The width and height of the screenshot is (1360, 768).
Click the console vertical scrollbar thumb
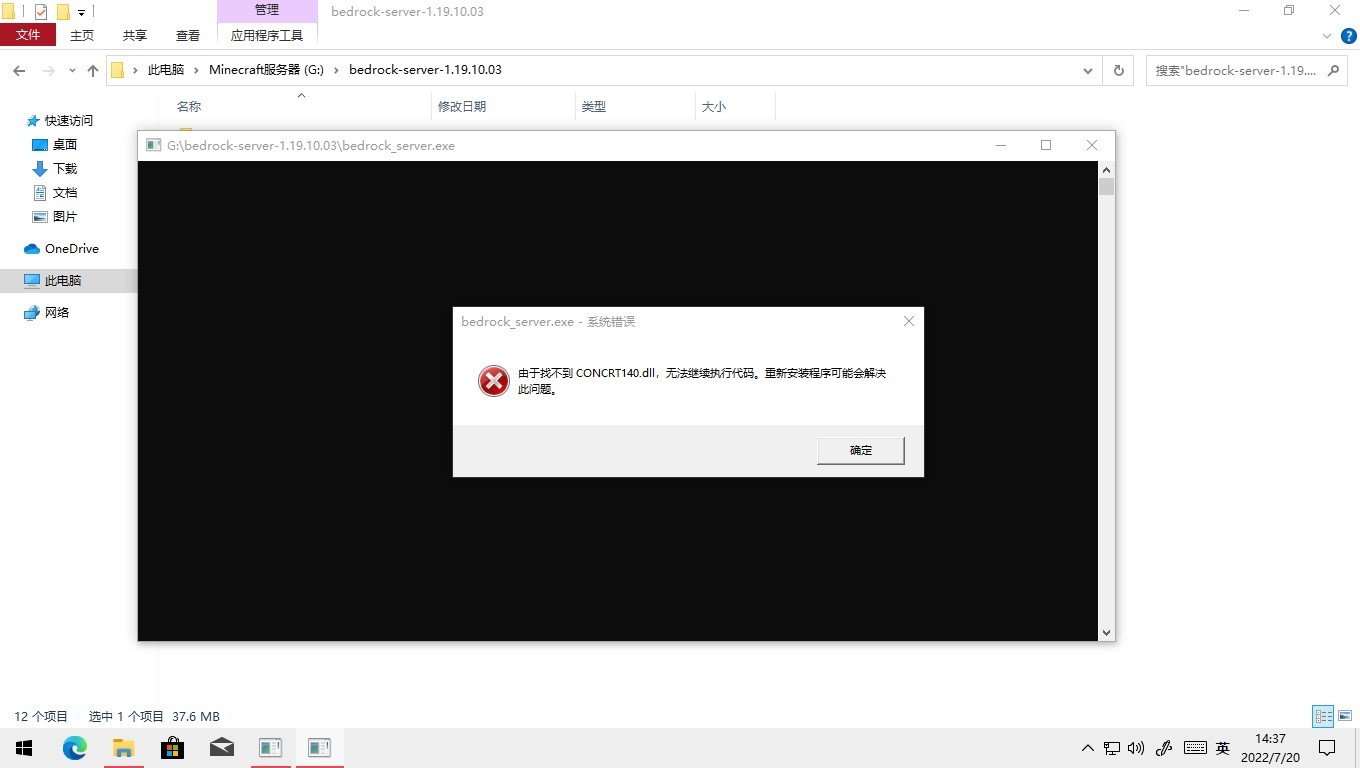[x=1106, y=187]
